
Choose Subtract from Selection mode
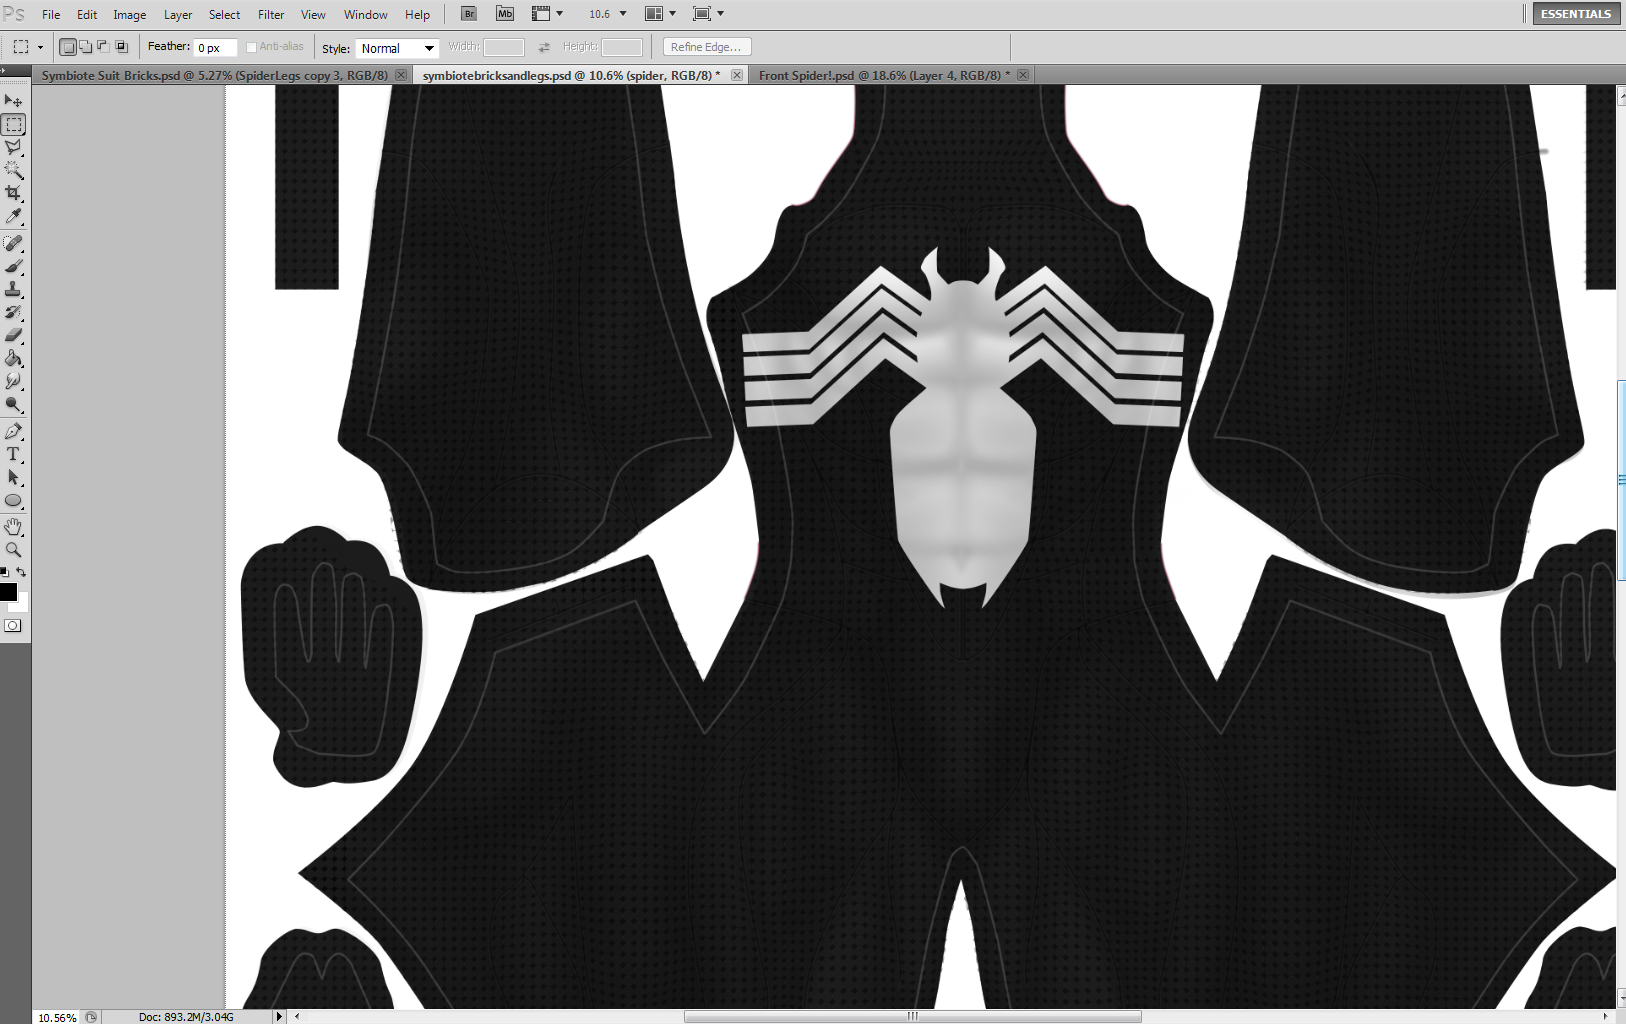[103, 47]
